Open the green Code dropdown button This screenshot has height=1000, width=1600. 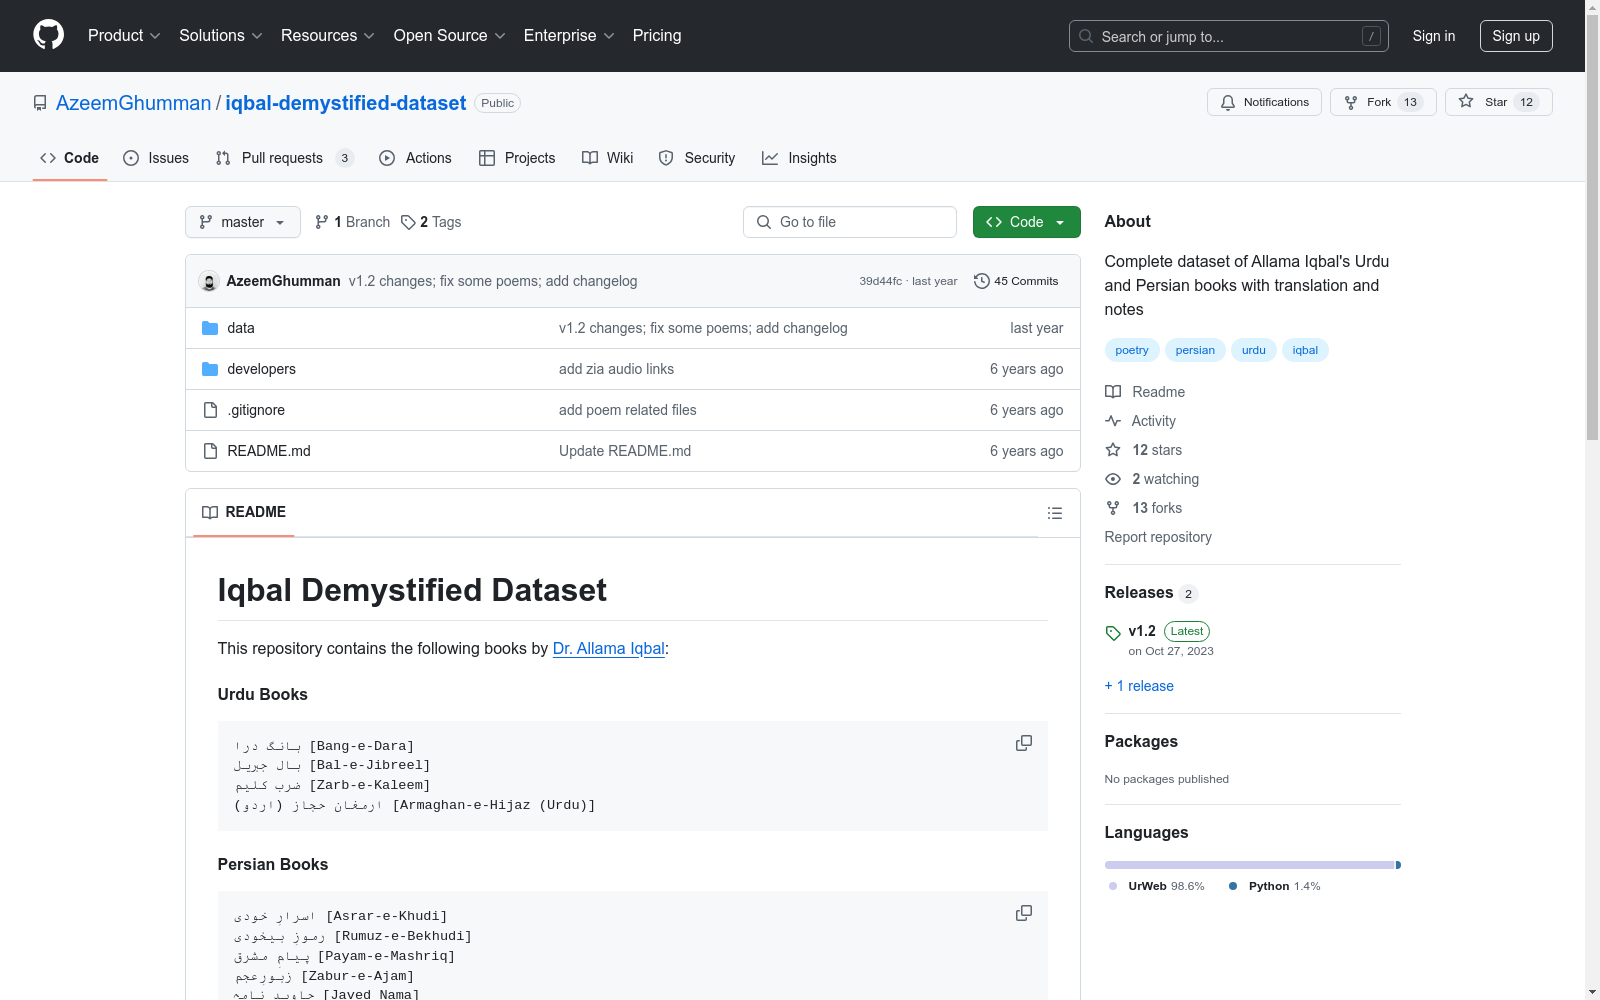pyautogui.click(x=1026, y=222)
